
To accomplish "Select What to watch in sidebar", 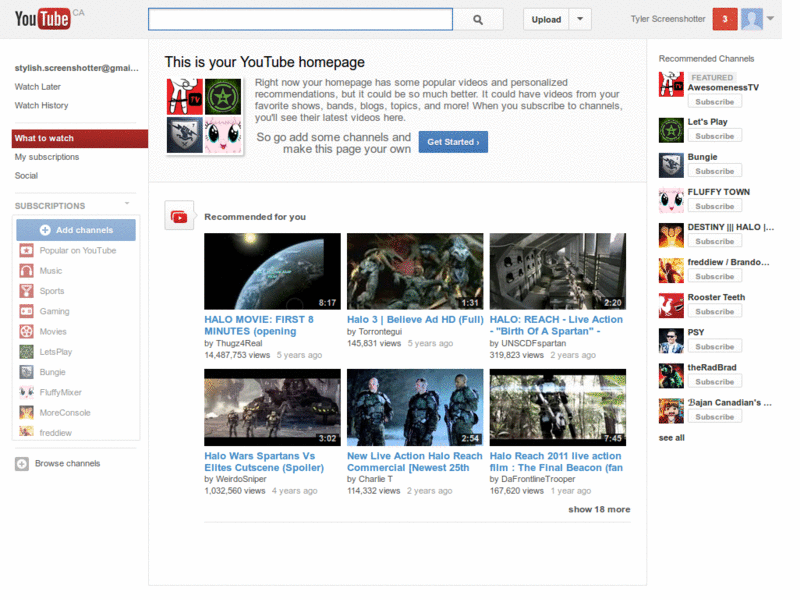I will point(80,138).
